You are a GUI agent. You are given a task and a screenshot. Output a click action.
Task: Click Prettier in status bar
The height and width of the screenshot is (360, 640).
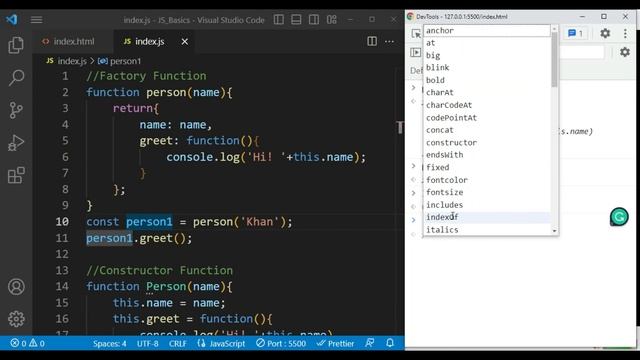336,344
